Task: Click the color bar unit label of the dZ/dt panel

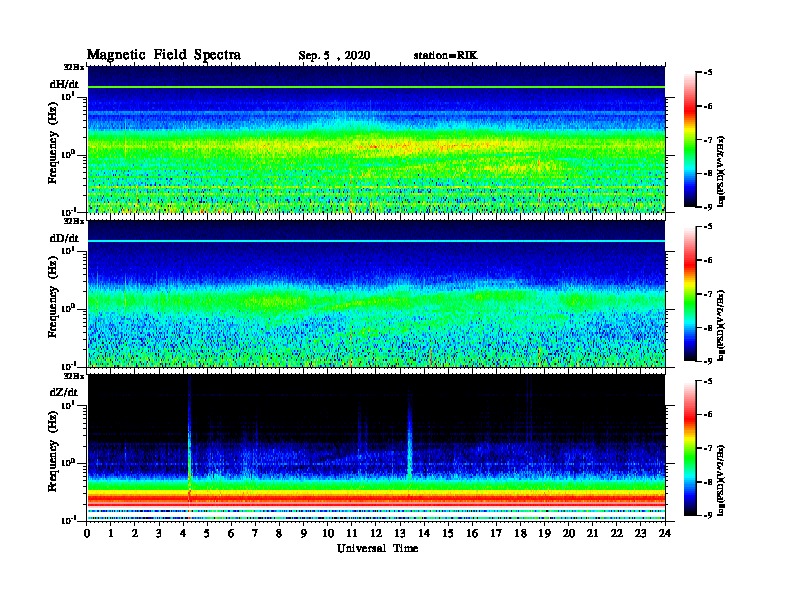Action: 722,480
